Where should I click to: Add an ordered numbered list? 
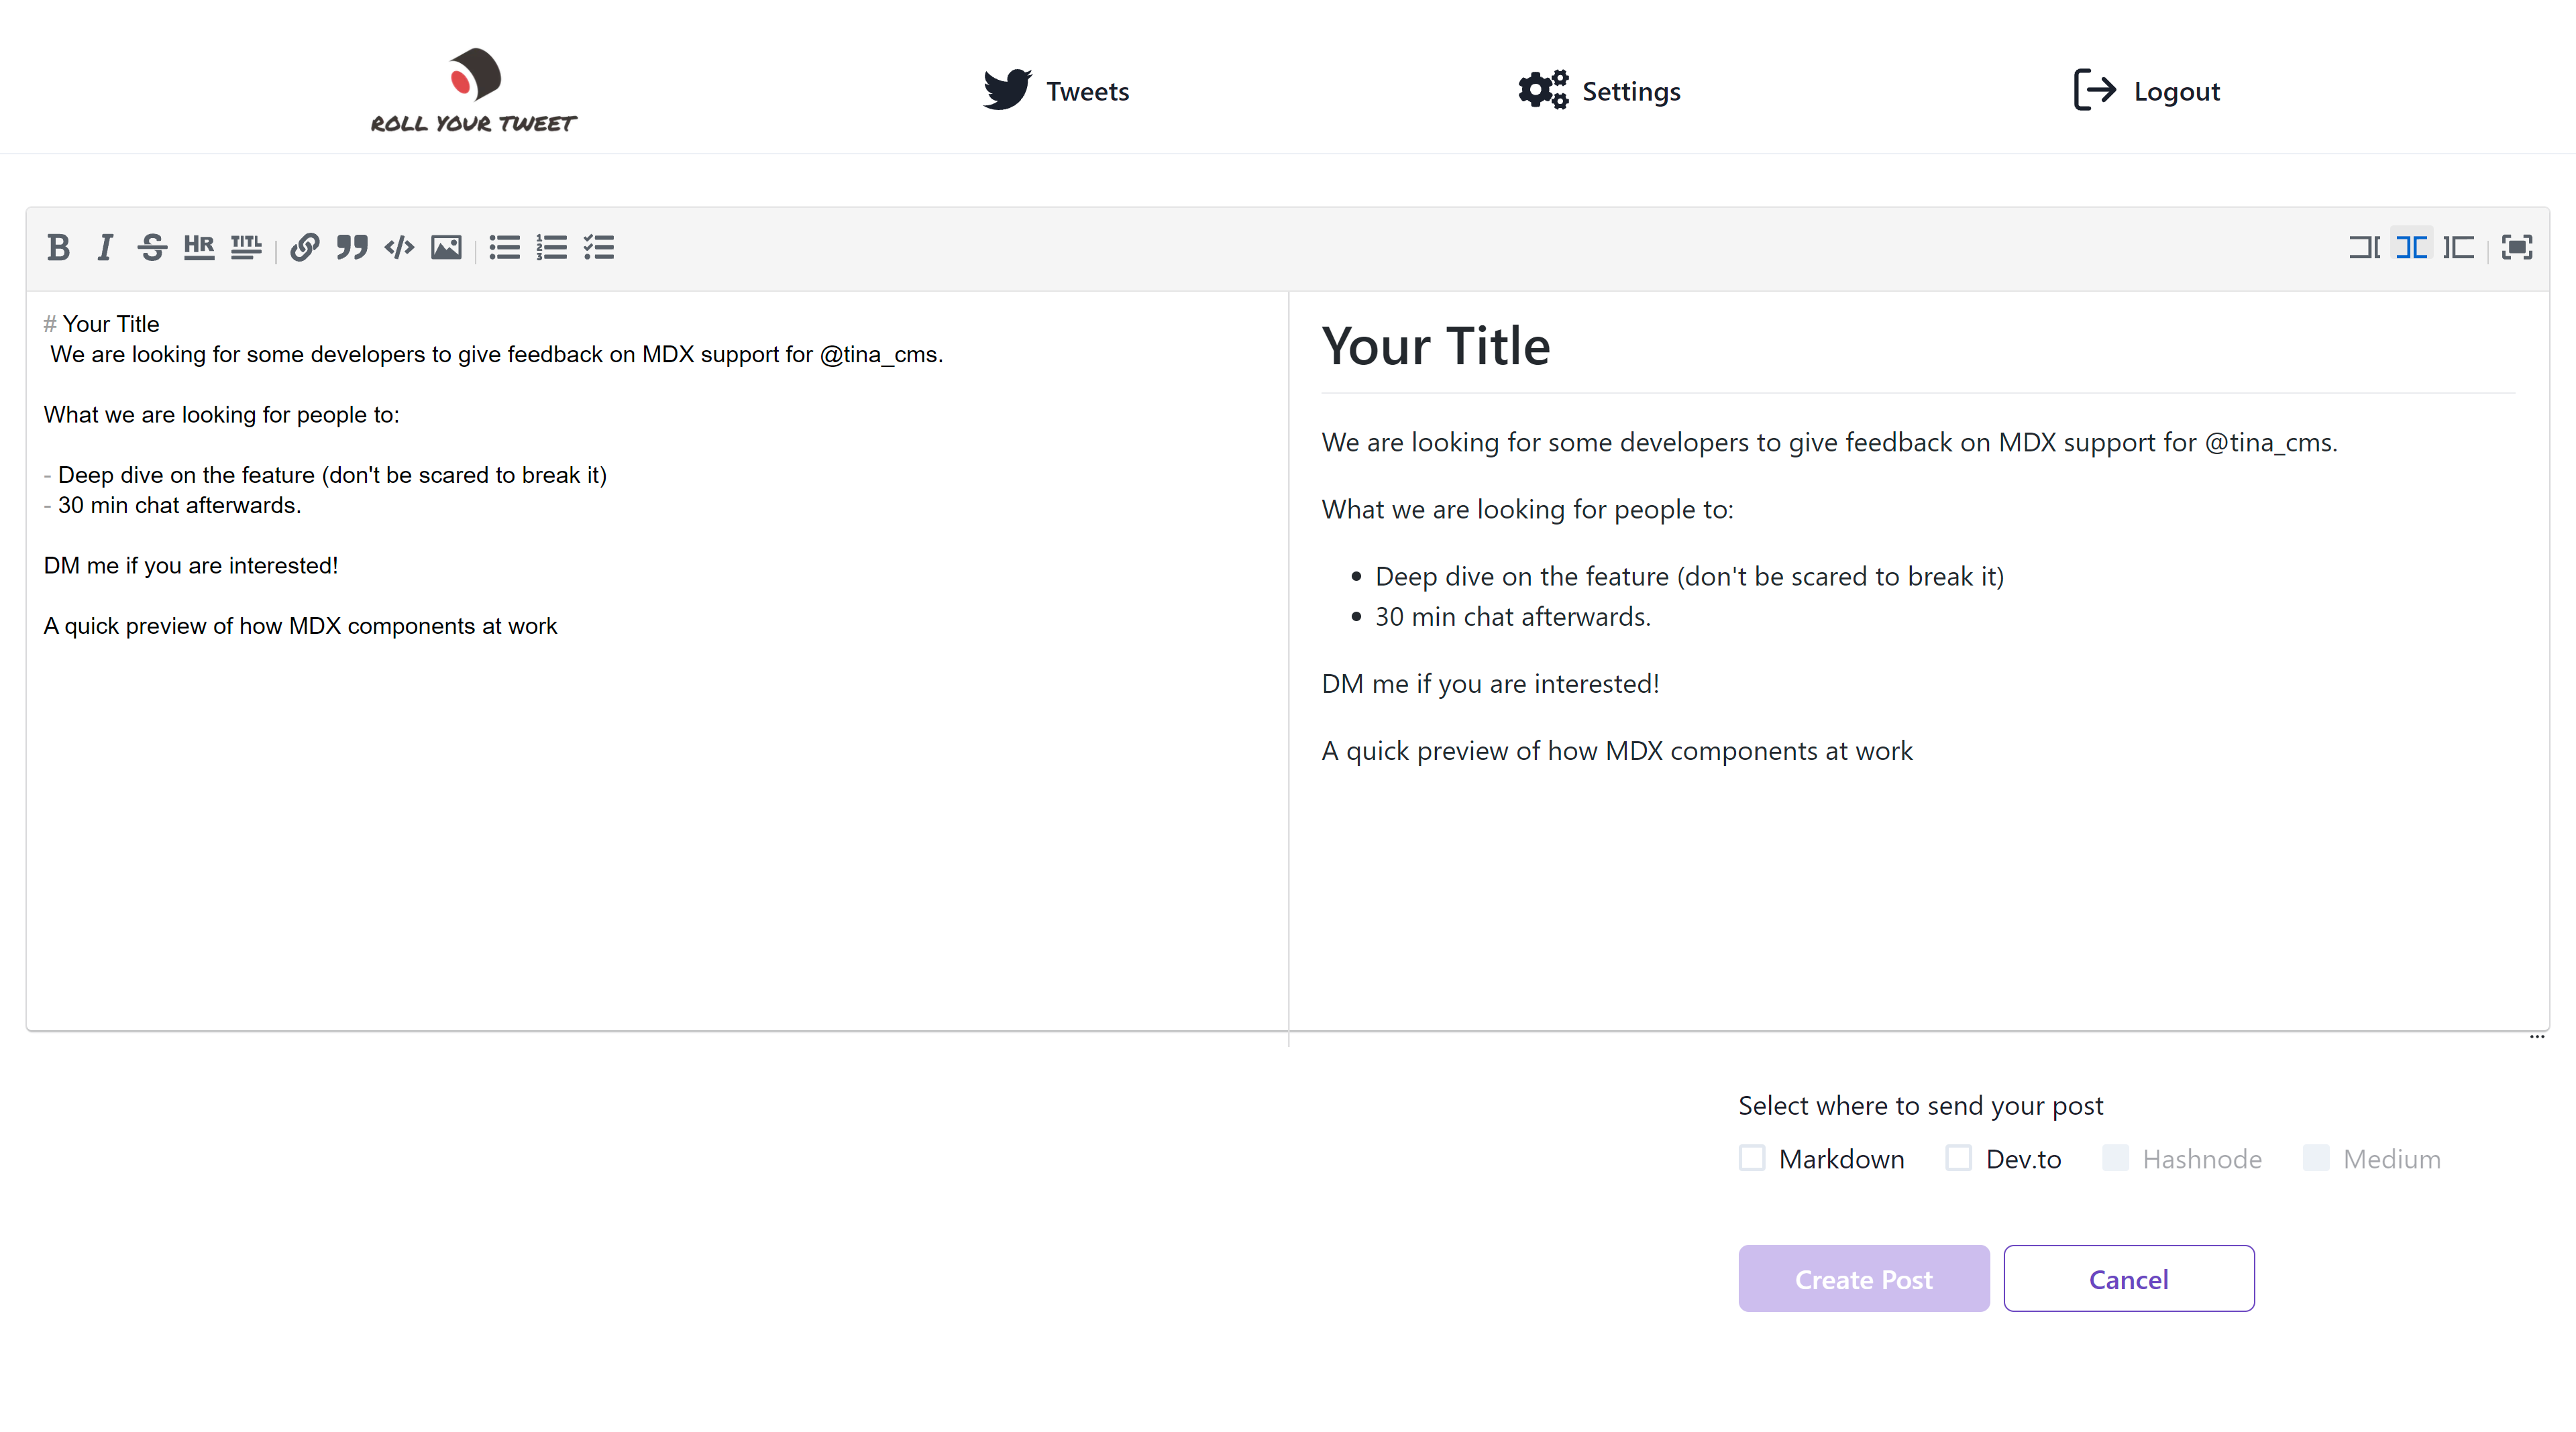pos(552,247)
